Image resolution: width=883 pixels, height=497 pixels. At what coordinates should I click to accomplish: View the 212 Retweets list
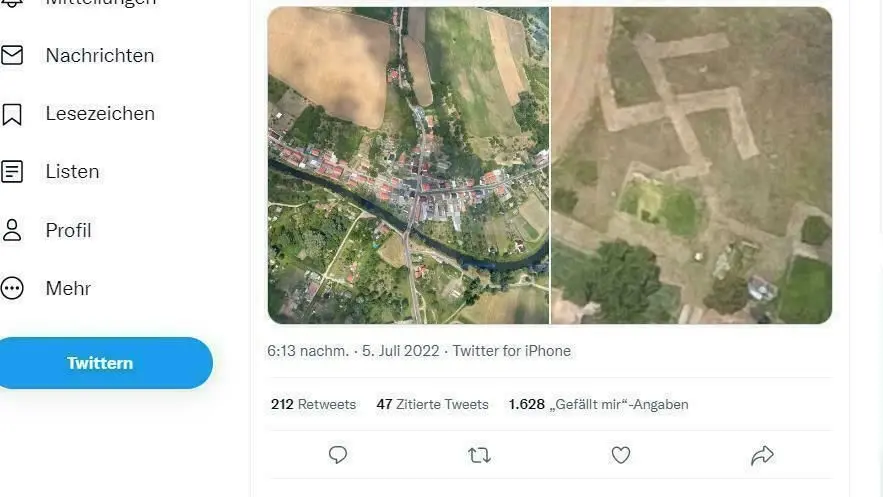pyautogui.click(x=313, y=404)
